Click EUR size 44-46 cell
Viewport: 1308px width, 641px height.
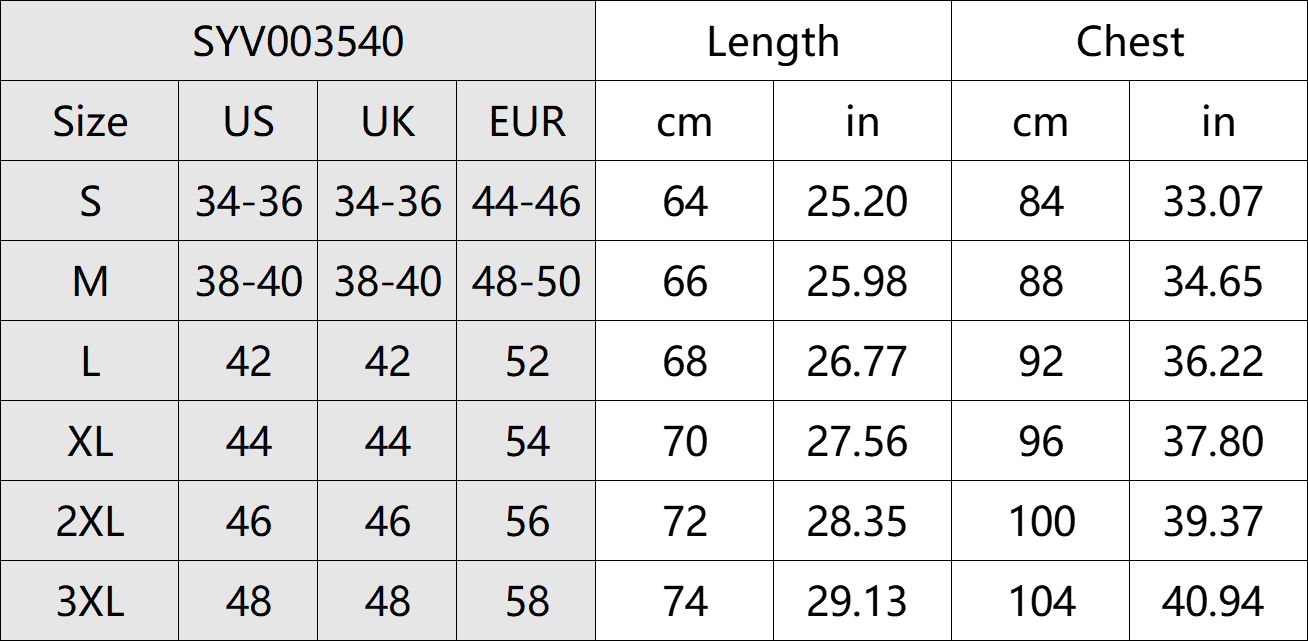coord(526,202)
